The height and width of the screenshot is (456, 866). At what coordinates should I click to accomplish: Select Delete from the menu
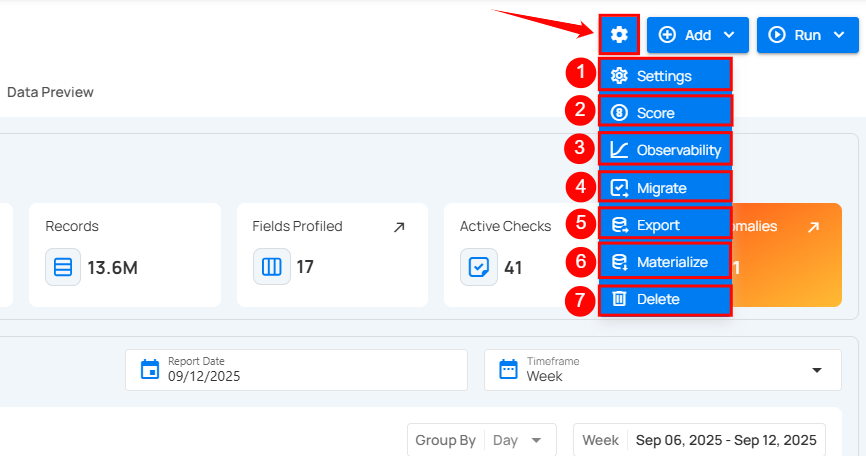pos(664,299)
